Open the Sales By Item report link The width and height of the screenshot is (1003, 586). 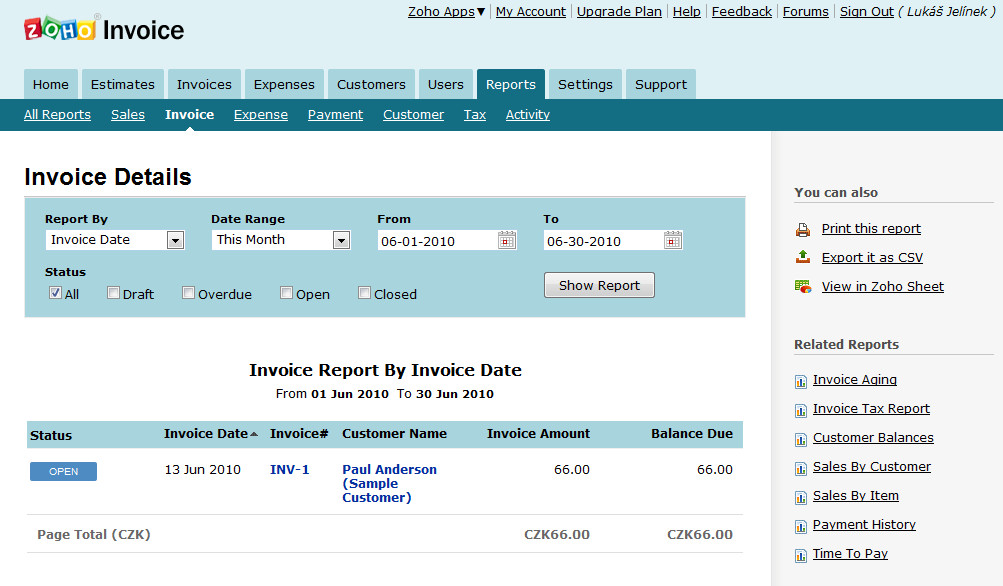click(x=856, y=495)
